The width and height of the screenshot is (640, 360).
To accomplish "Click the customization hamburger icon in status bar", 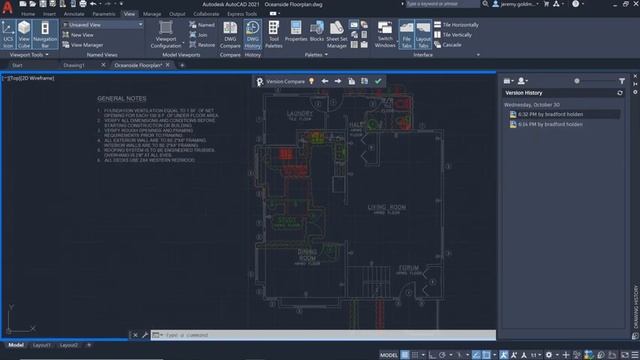I will point(635,355).
